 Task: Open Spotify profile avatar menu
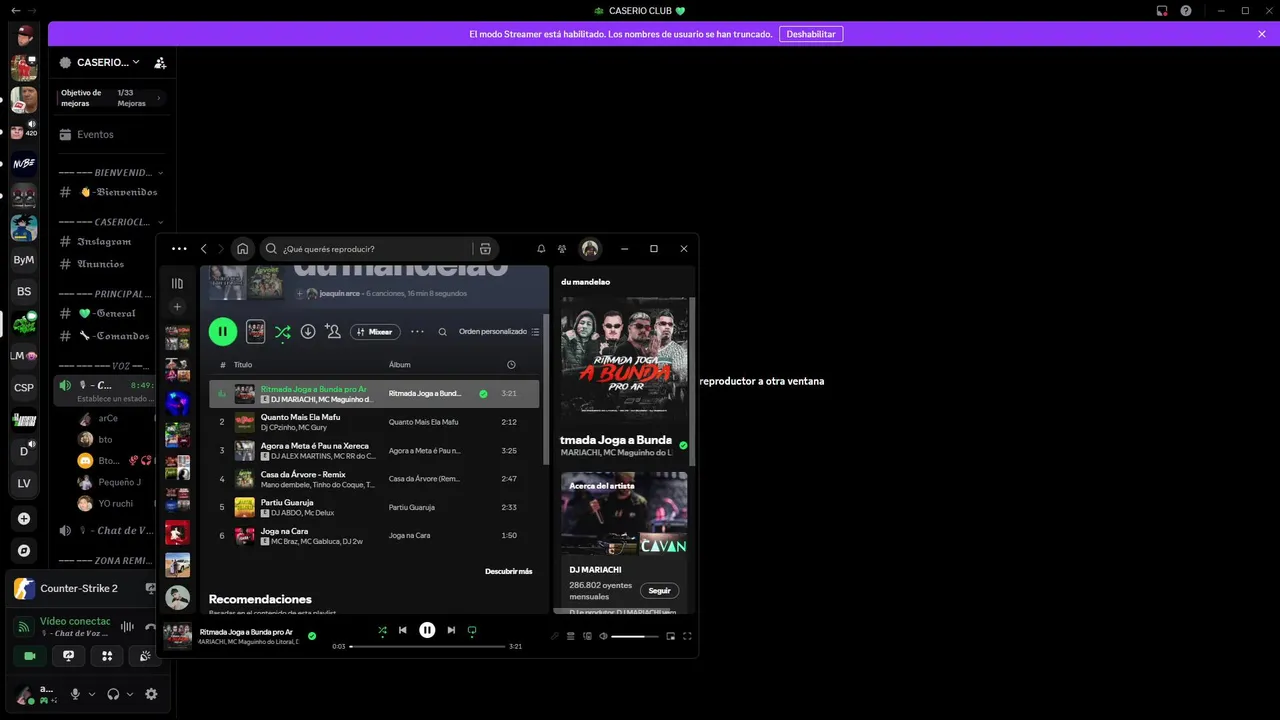(x=590, y=249)
